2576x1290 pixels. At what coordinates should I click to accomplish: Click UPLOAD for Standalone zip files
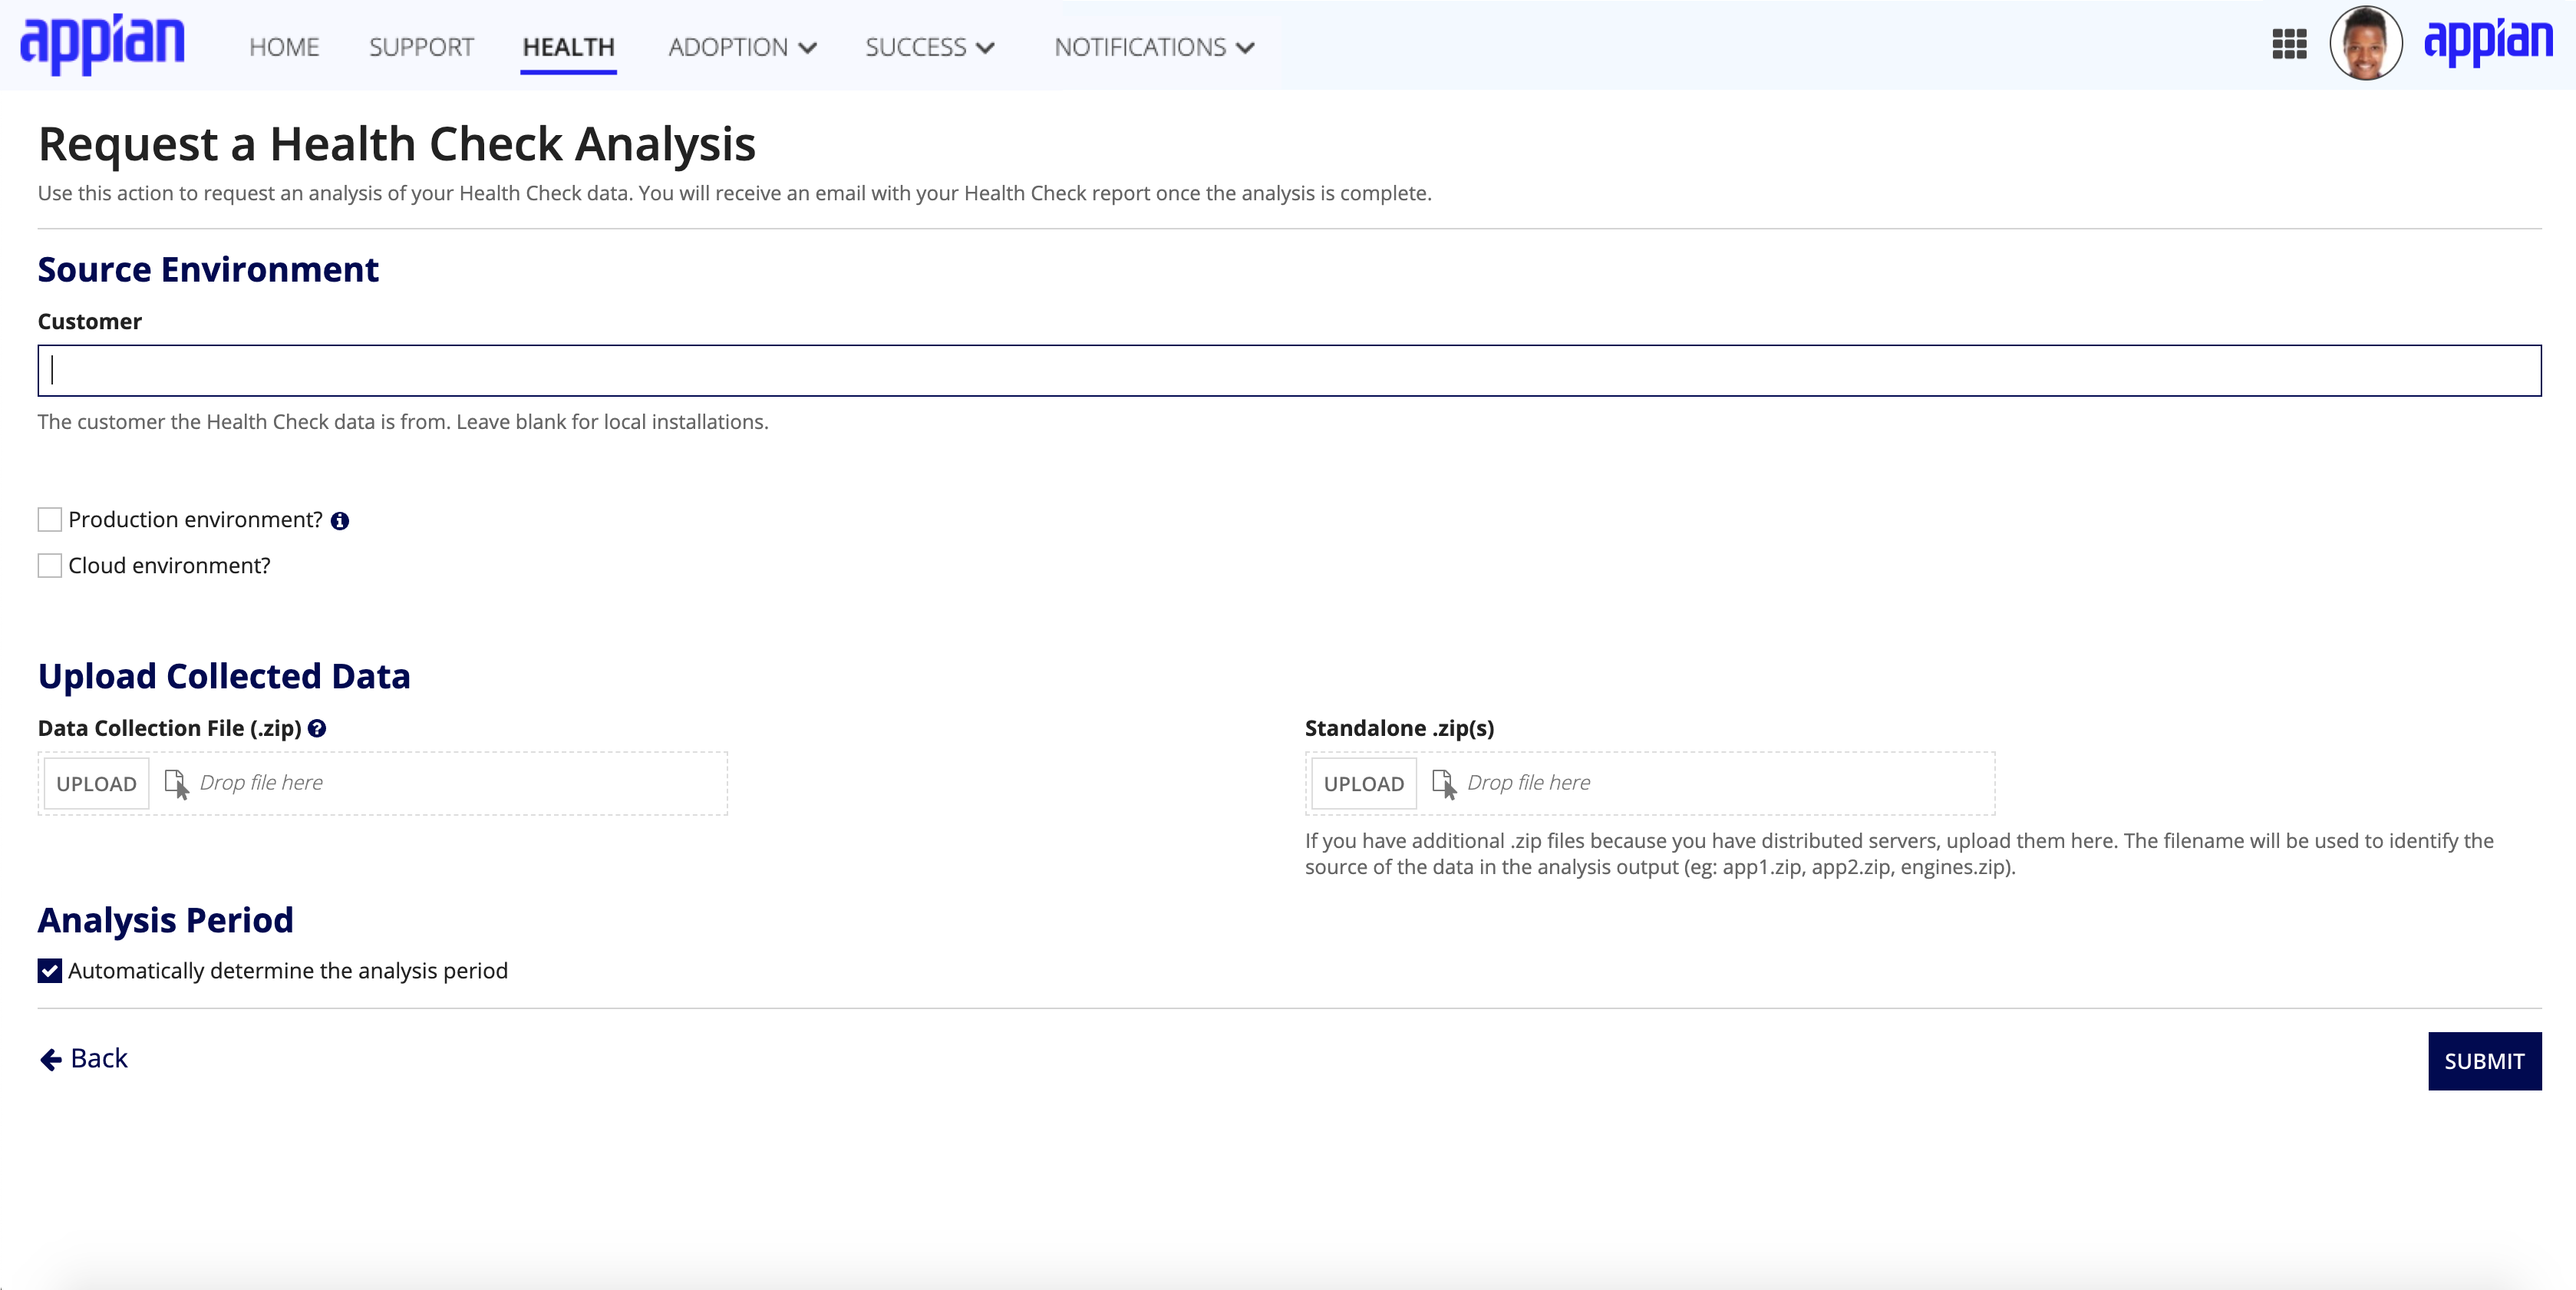click(1364, 784)
